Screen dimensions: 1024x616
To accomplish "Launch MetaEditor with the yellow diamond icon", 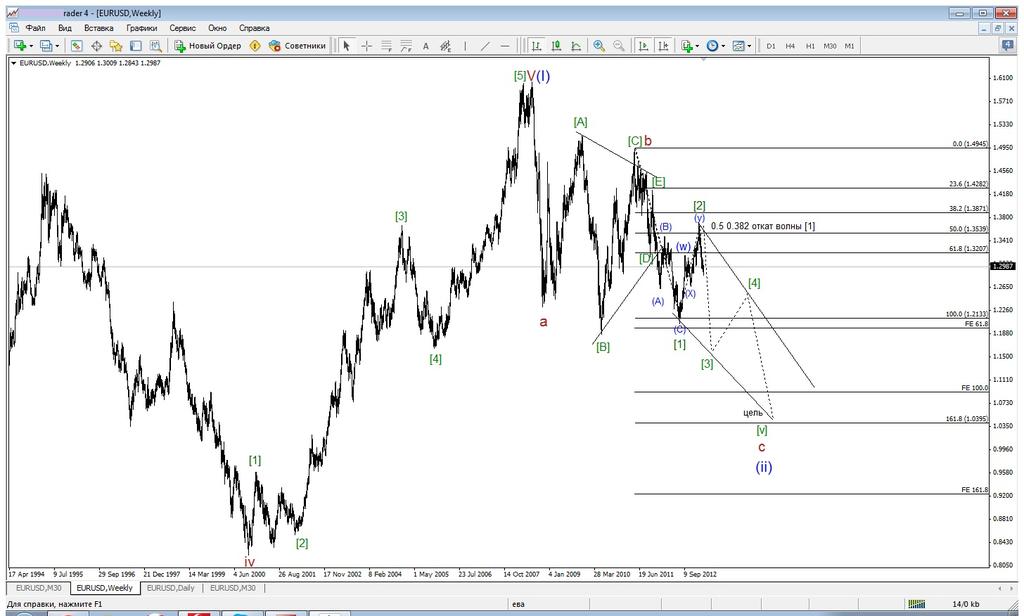I will point(255,46).
